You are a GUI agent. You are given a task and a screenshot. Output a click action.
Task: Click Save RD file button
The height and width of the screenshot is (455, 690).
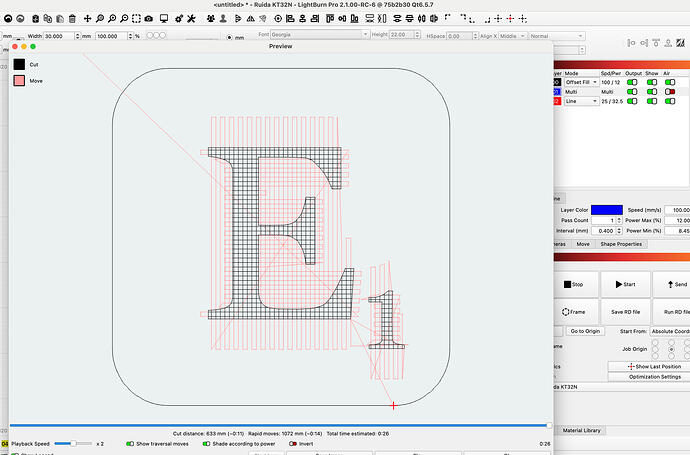(625, 311)
